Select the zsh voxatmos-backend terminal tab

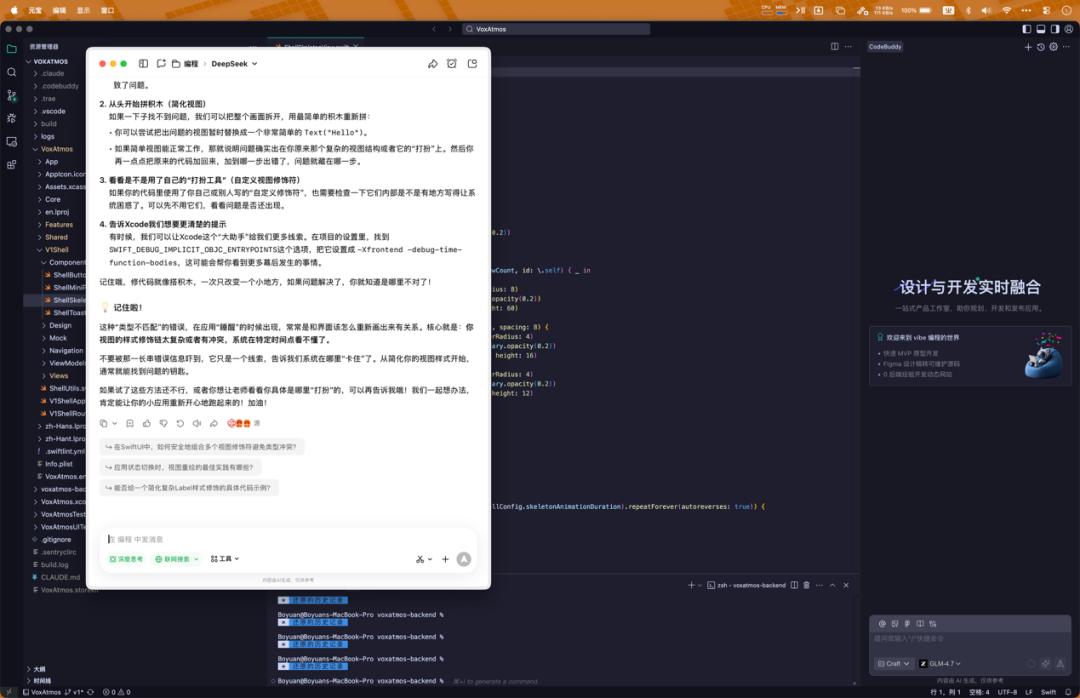click(746, 585)
